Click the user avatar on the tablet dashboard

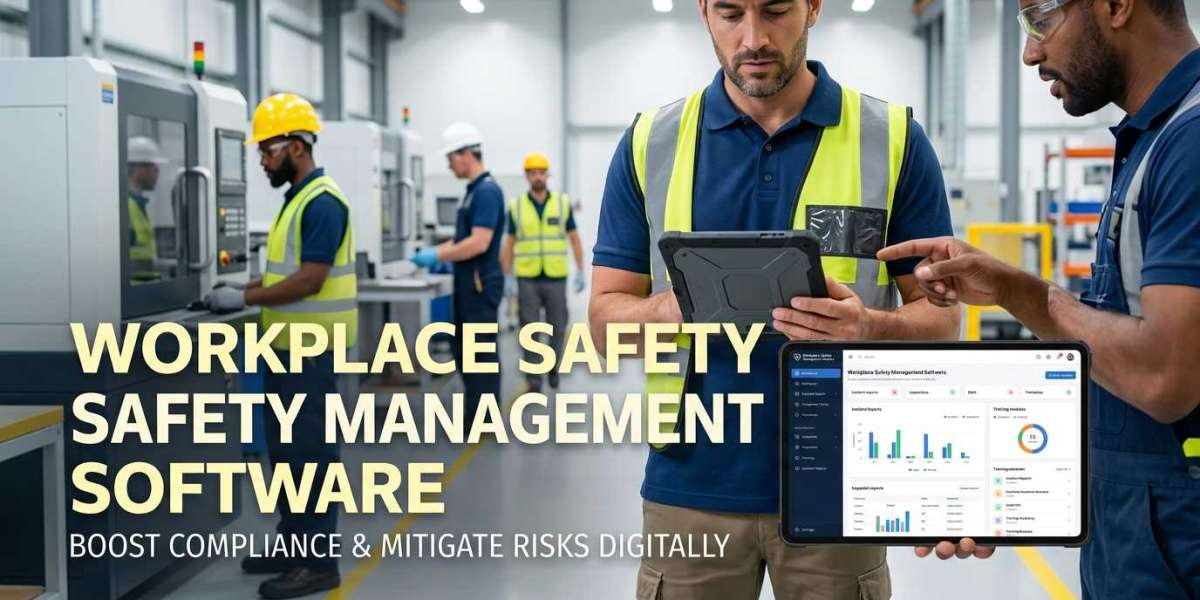1070,357
